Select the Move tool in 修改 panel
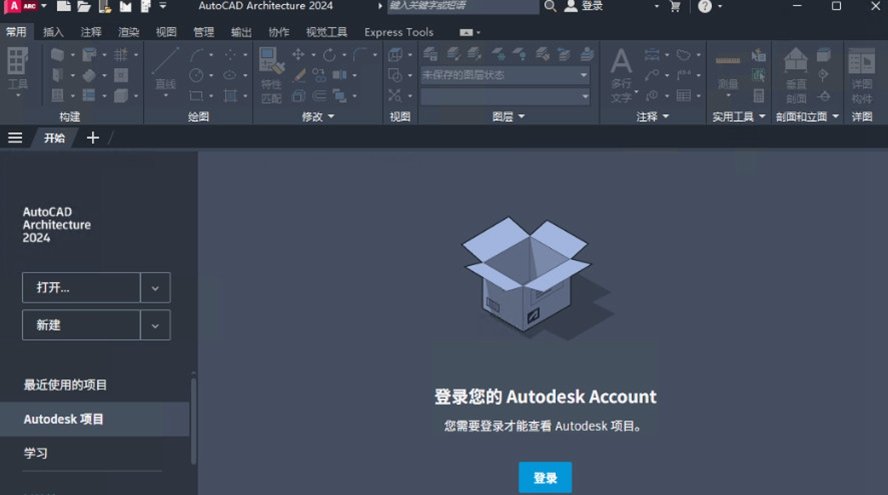This screenshot has width=888, height=495. tap(298, 54)
